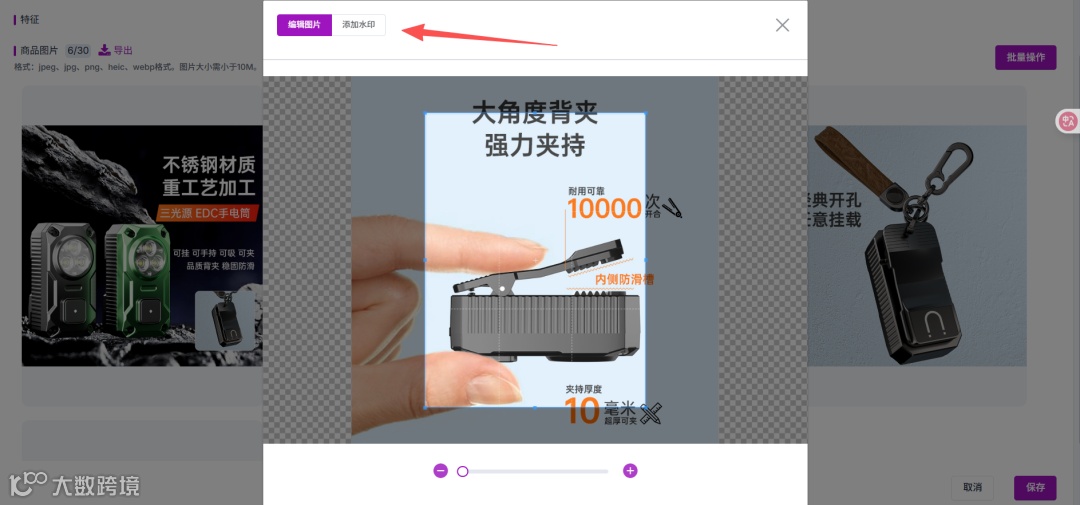
Task: Select the right-middle crop edge handle
Action: click(645, 260)
